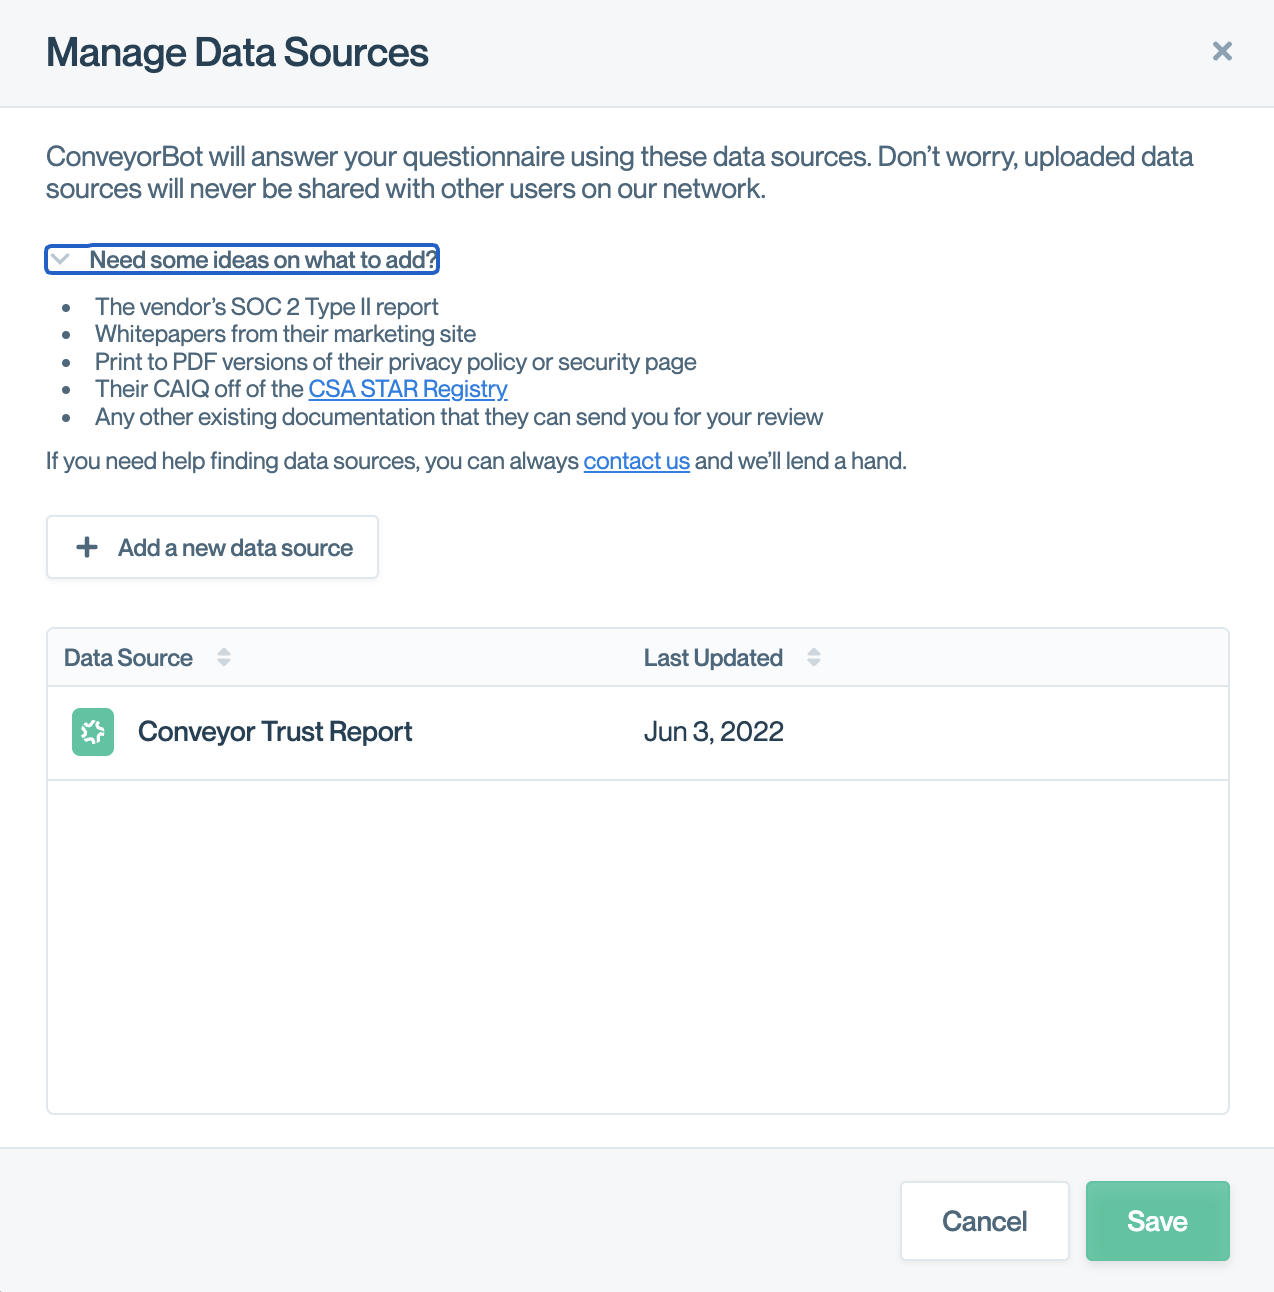Click the SOC 2 Type II report bullet
The width and height of the screenshot is (1274, 1292).
266,307
